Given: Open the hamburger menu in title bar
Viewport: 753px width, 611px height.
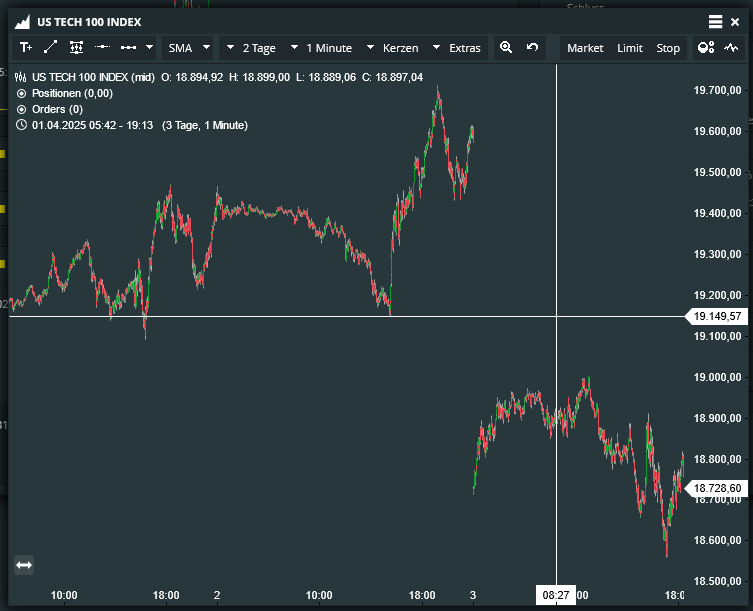Looking at the screenshot, I should click(x=715, y=21).
